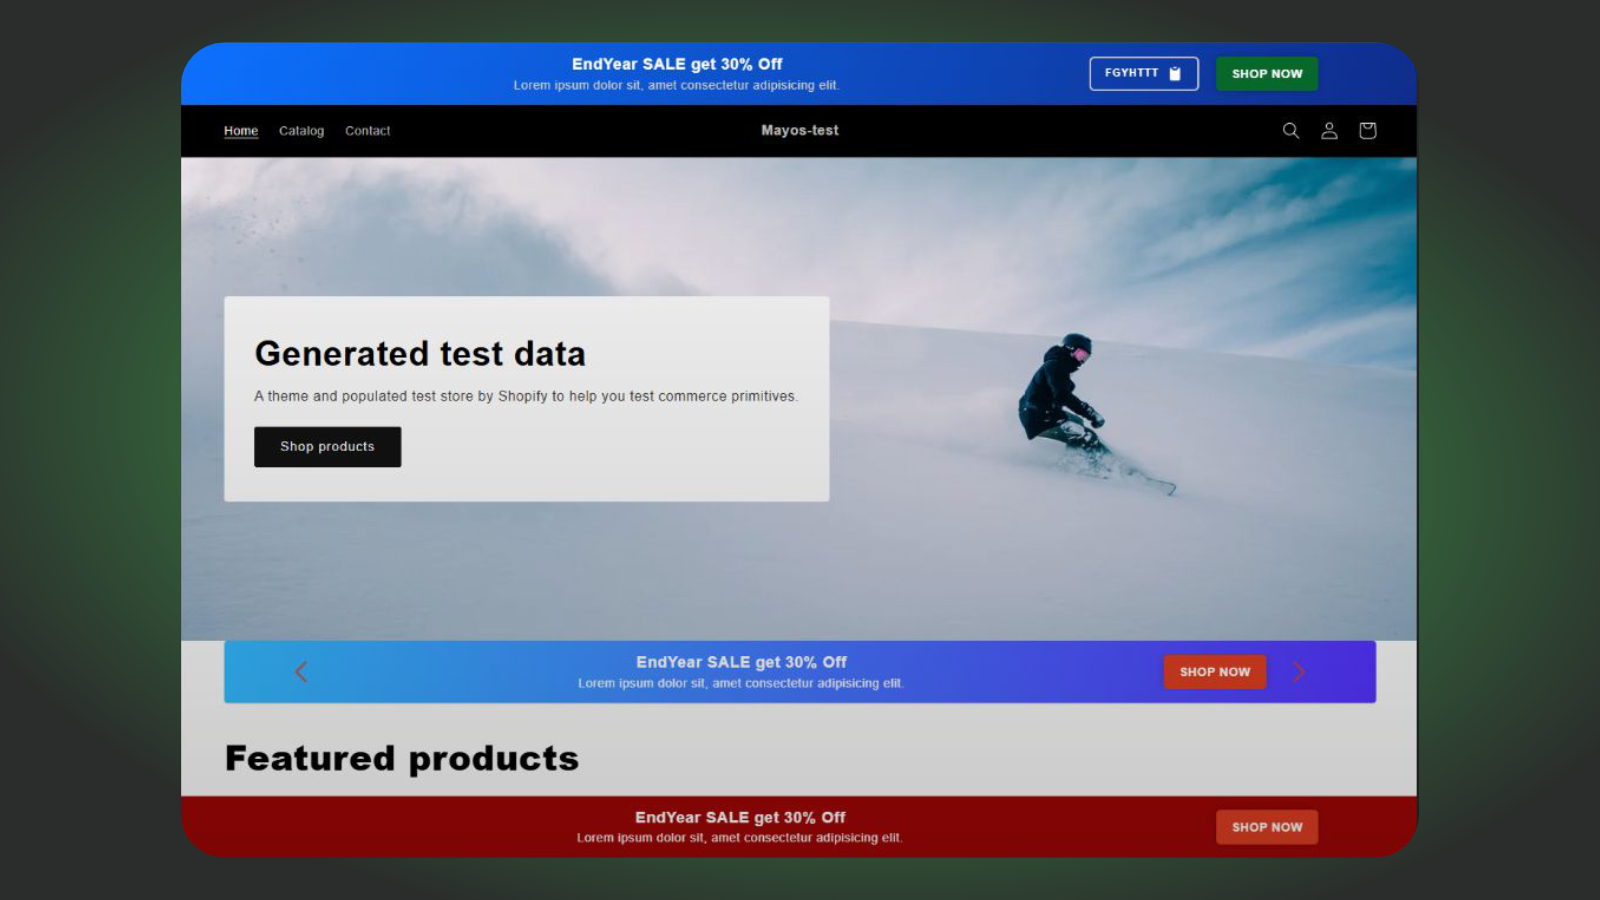Select the Home menu item
Viewport: 1600px width, 900px height.
pyautogui.click(x=241, y=131)
